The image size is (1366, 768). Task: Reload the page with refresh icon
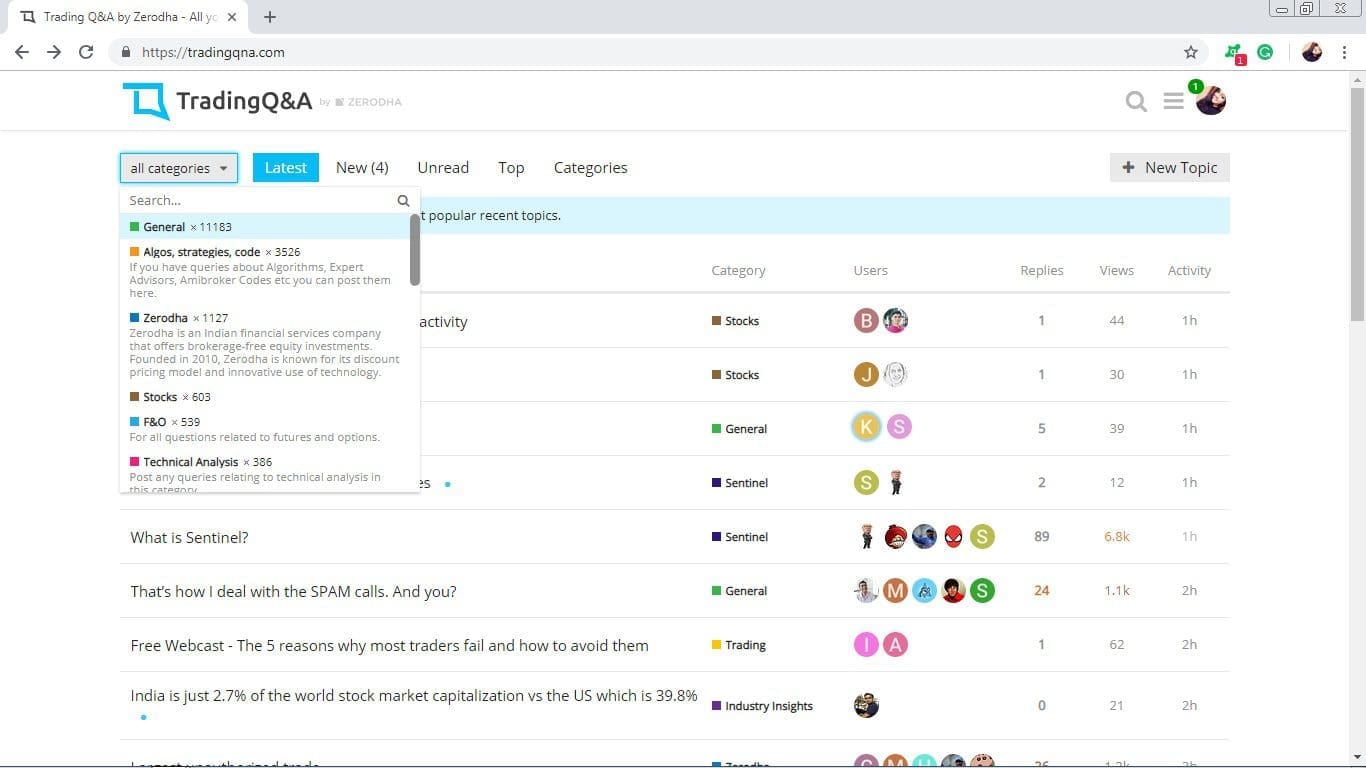[x=86, y=52]
